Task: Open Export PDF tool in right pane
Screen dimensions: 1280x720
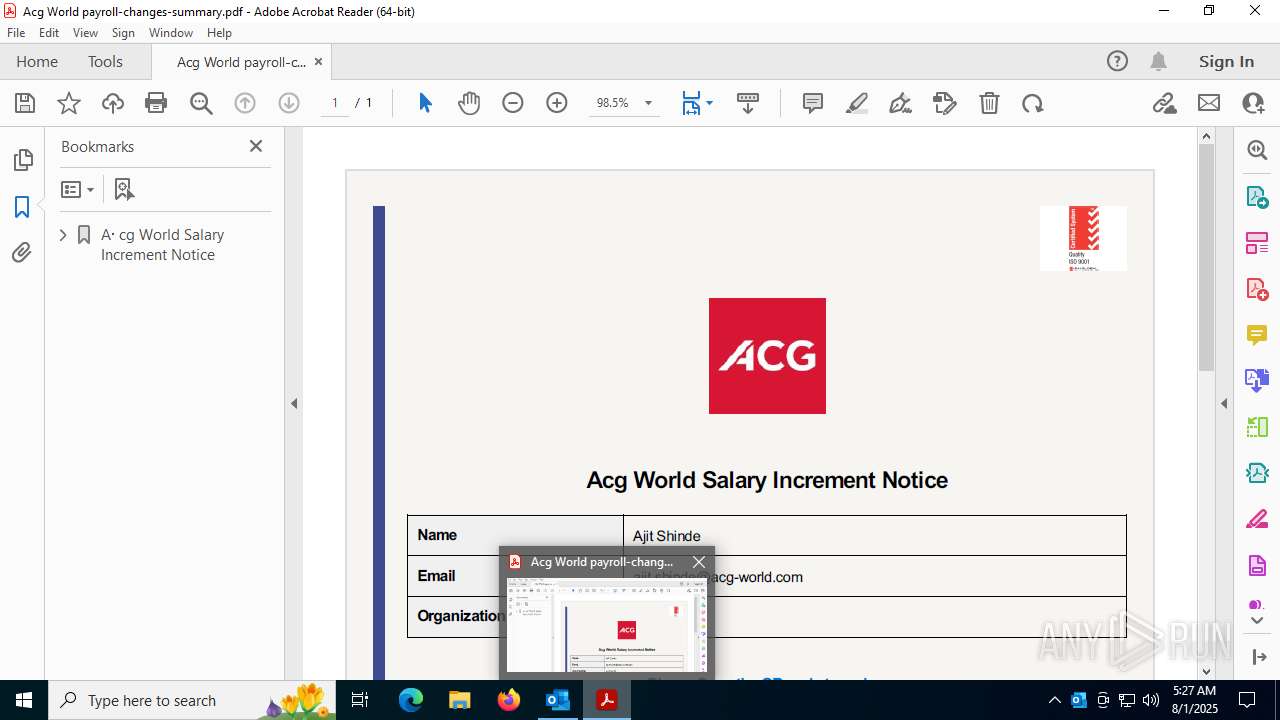Action: pyautogui.click(x=1257, y=197)
